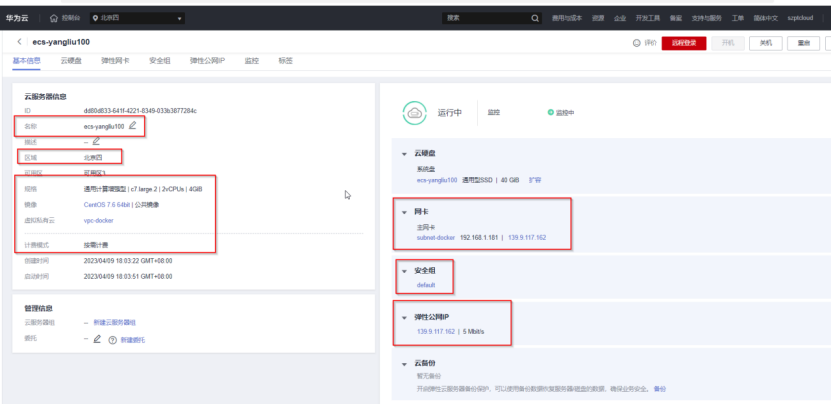Open the 139.9.117.162 link under 主网卡
Screen dimensions: 831x405
point(527,237)
